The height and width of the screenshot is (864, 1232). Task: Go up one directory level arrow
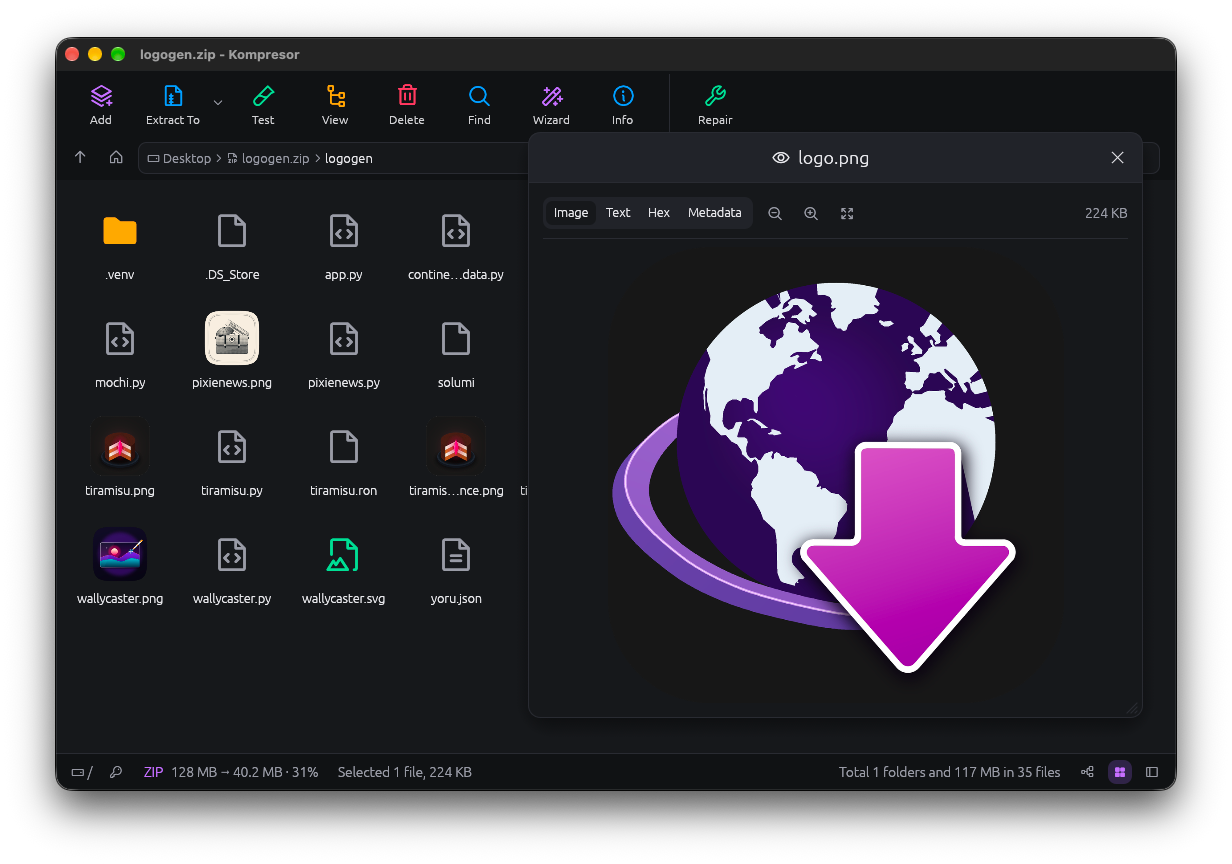pos(80,158)
